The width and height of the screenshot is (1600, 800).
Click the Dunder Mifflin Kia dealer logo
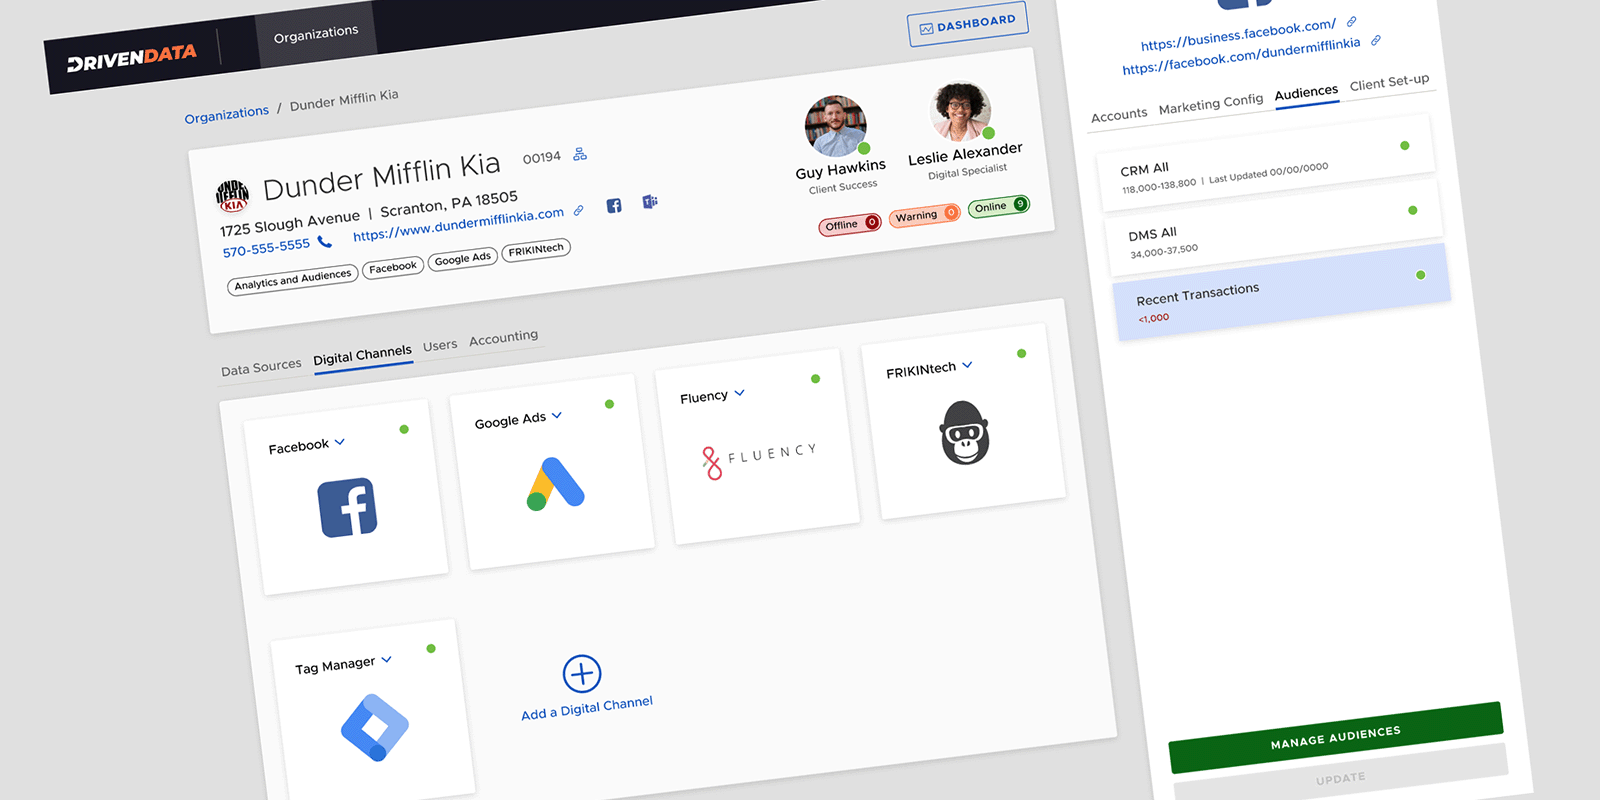pyautogui.click(x=233, y=195)
